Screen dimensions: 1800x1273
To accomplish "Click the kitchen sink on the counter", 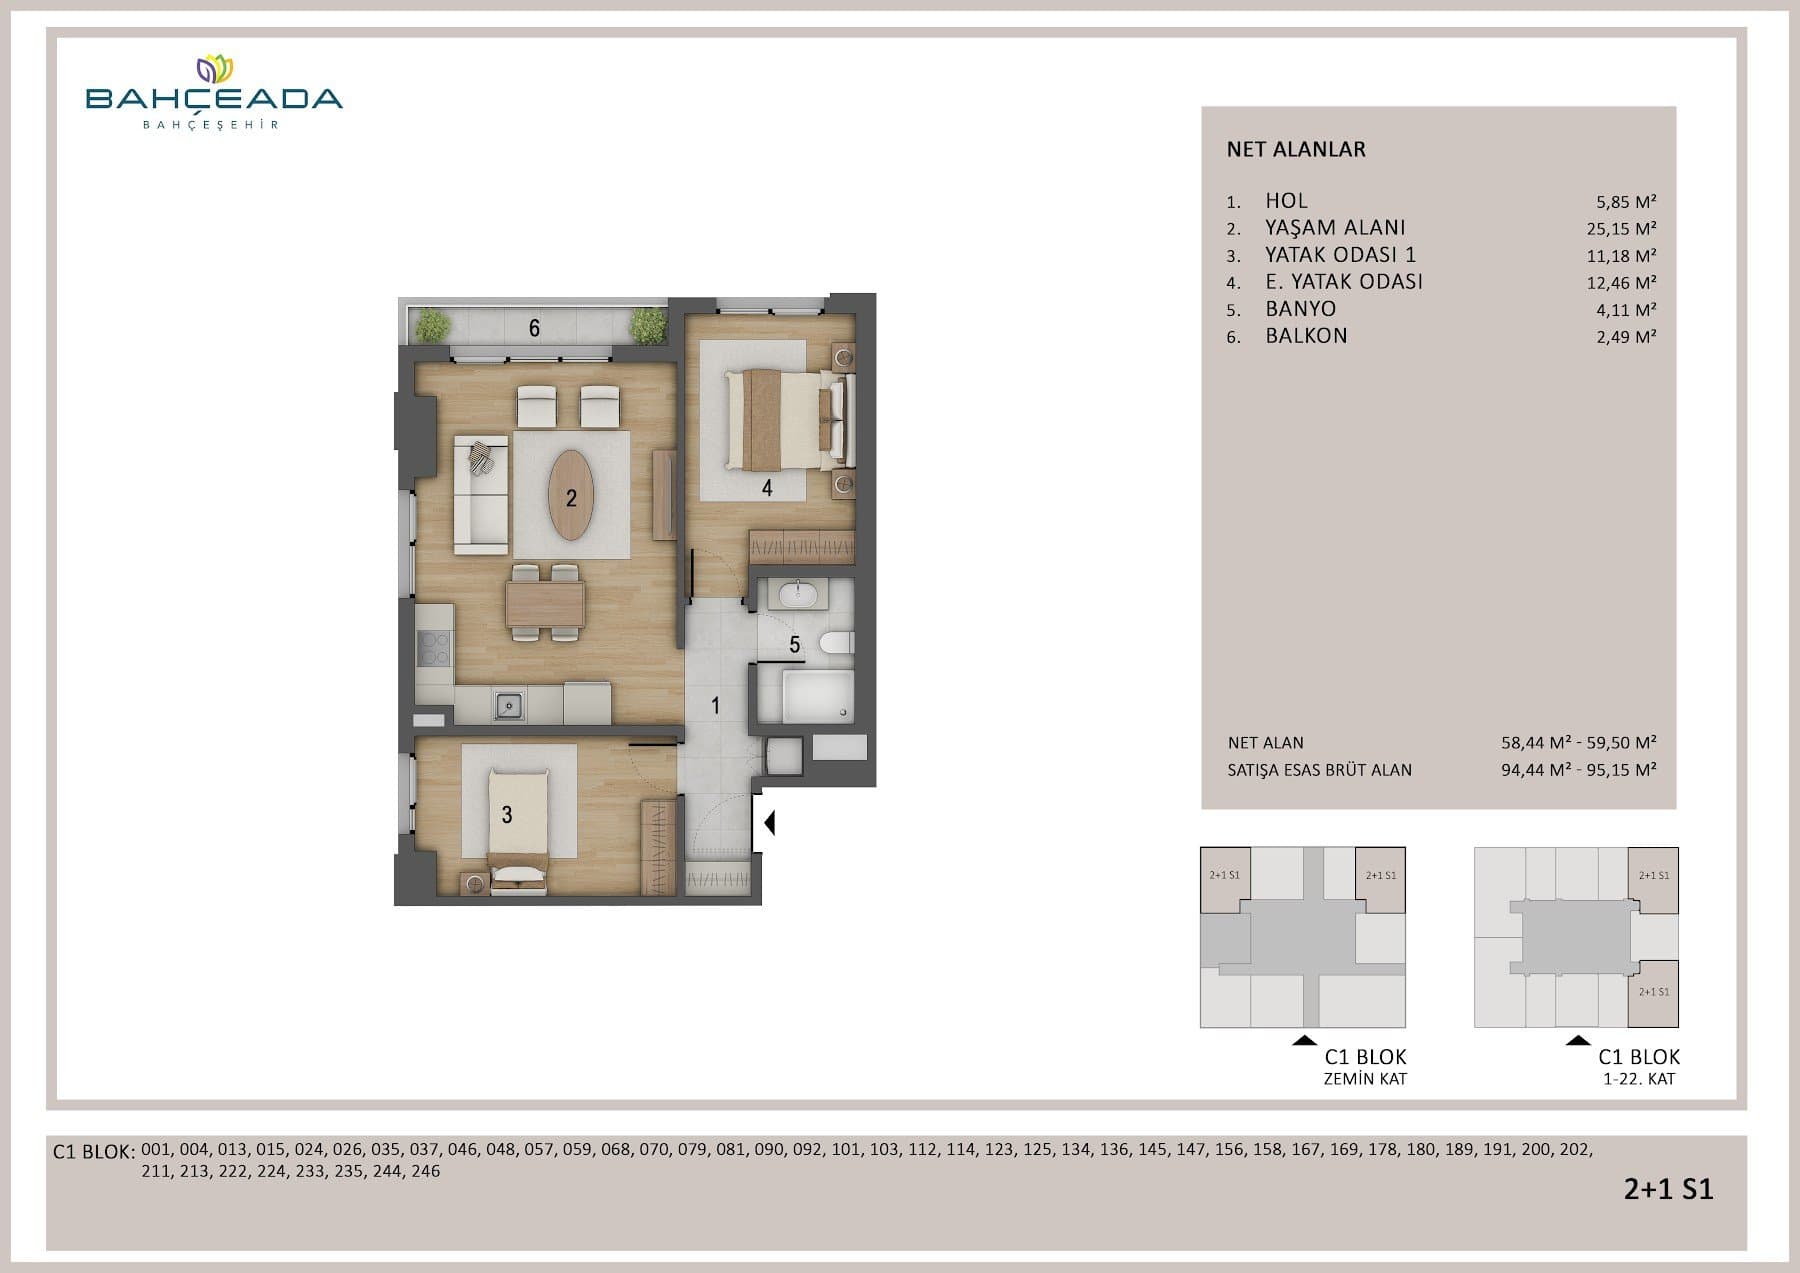I will click(509, 705).
